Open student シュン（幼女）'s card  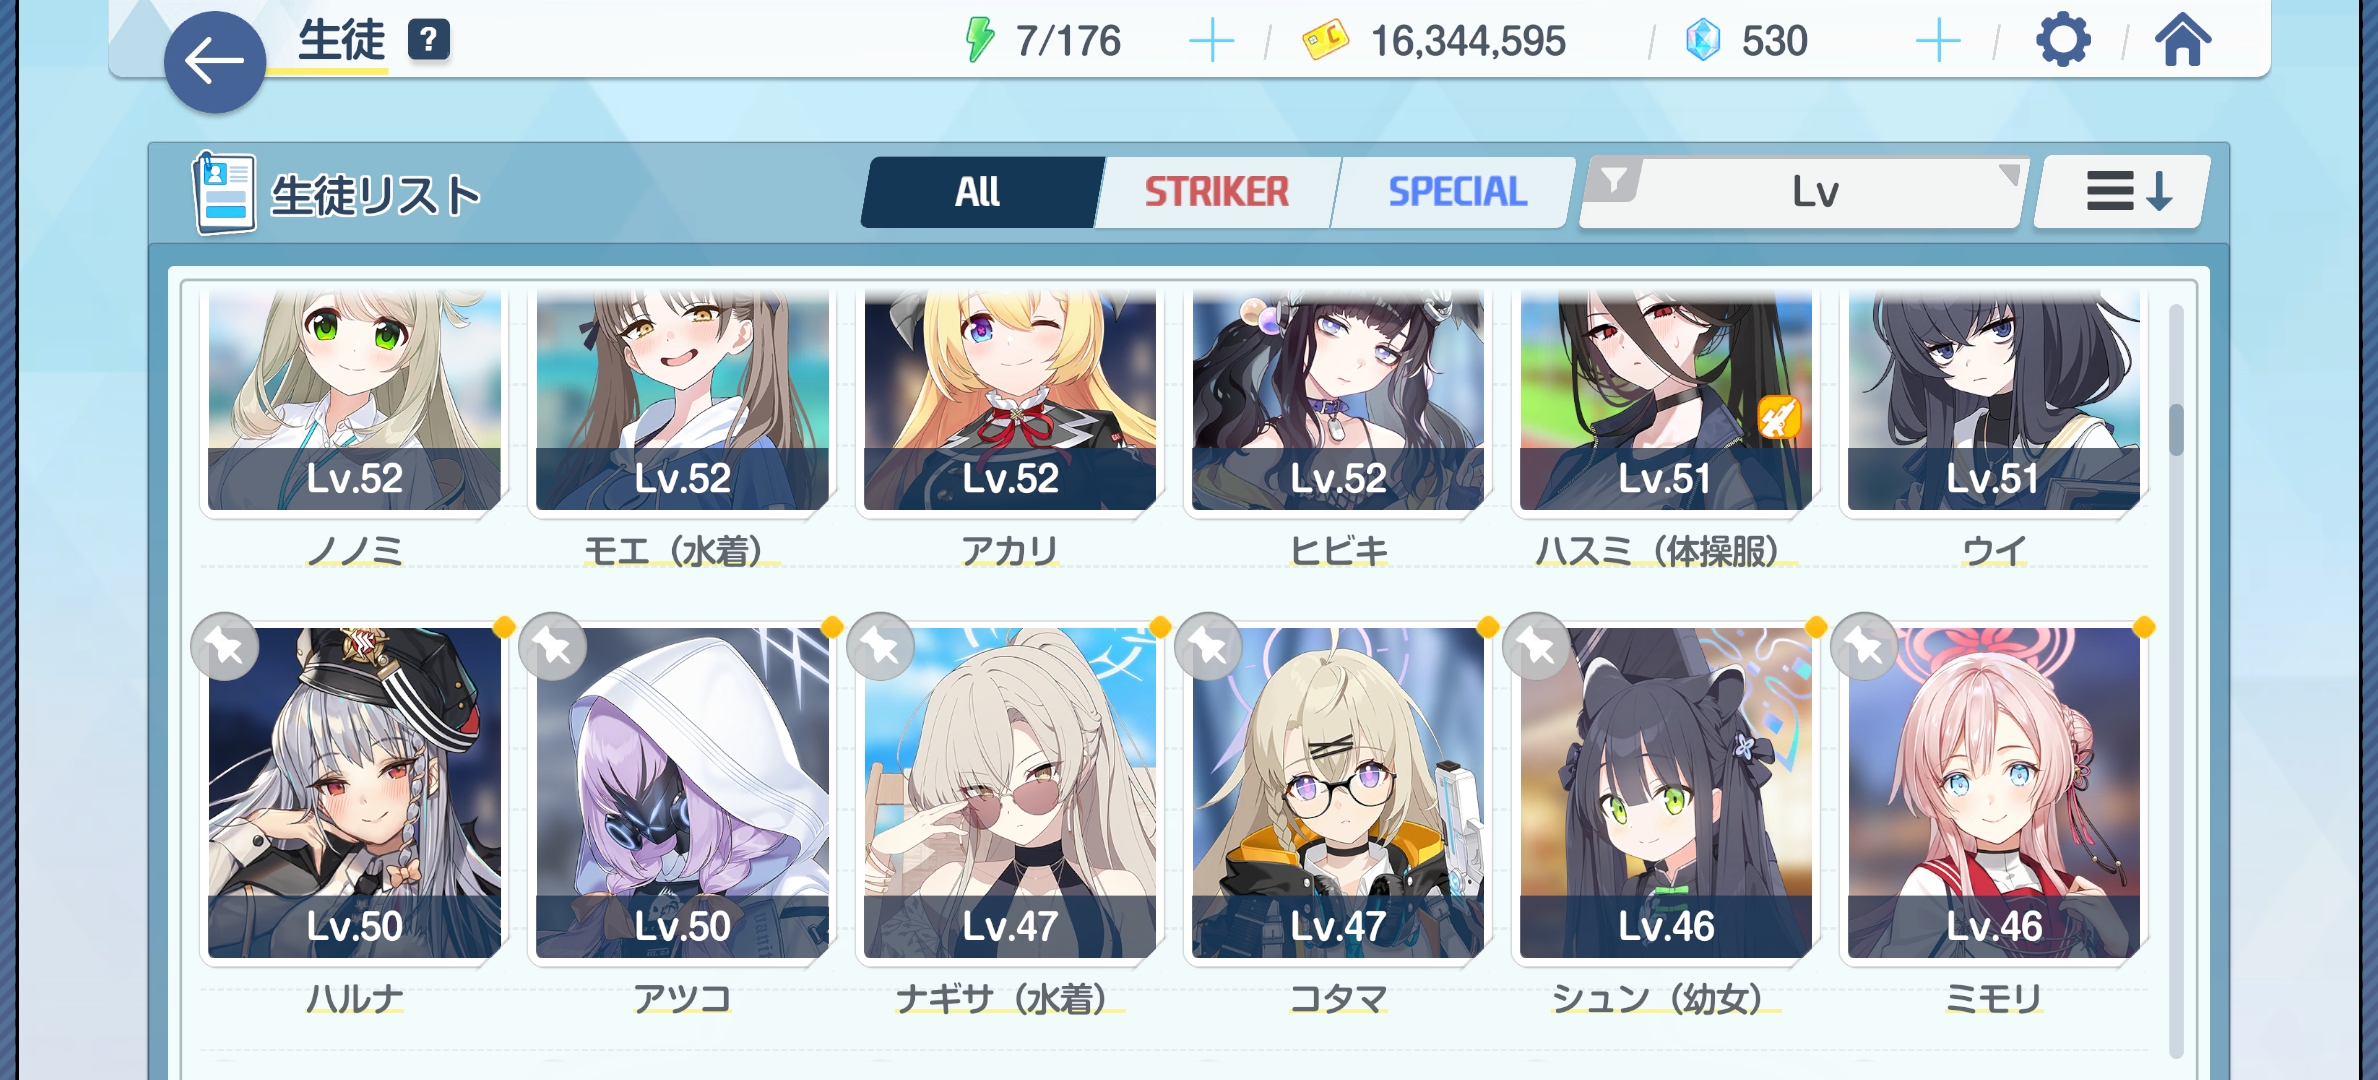coord(1666,792)
